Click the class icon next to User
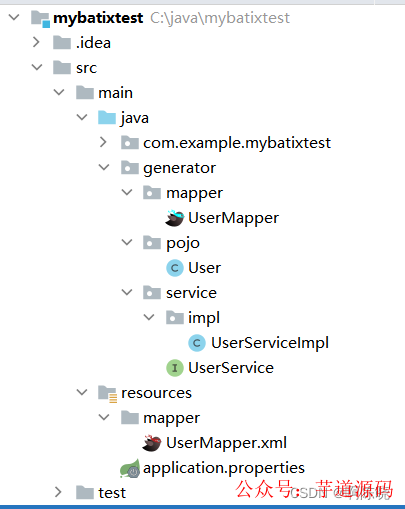The height and width of the screenshot is (509, 405). pyautogui.click(x=175, y=268)
